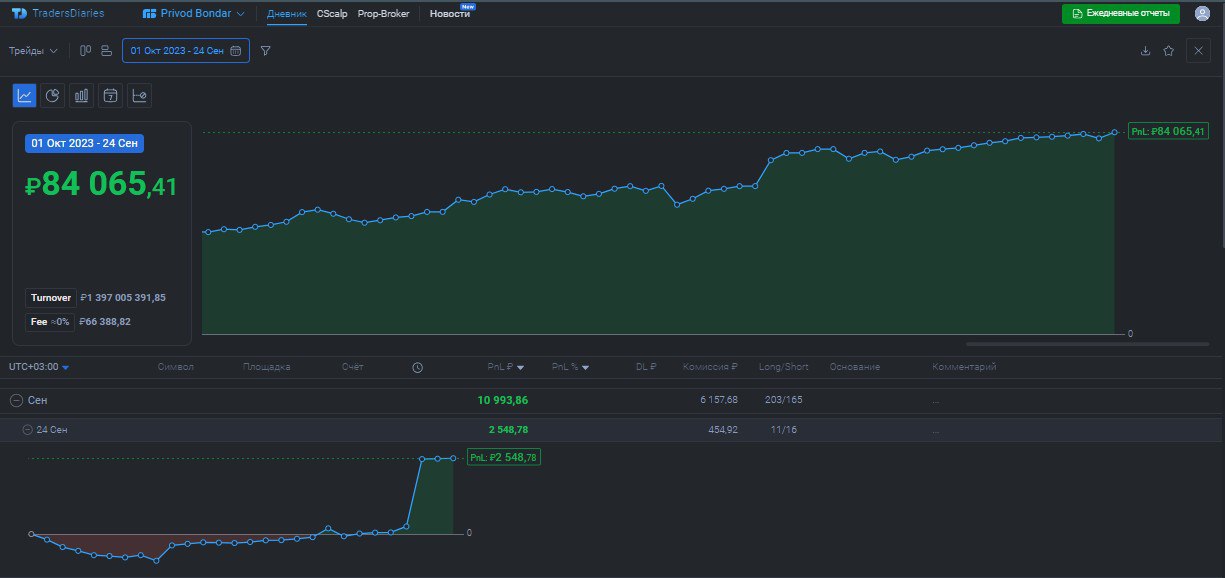This screenshot has height=578, width=1225.
Task: Click the download icon
Action: pos(1145,50)
